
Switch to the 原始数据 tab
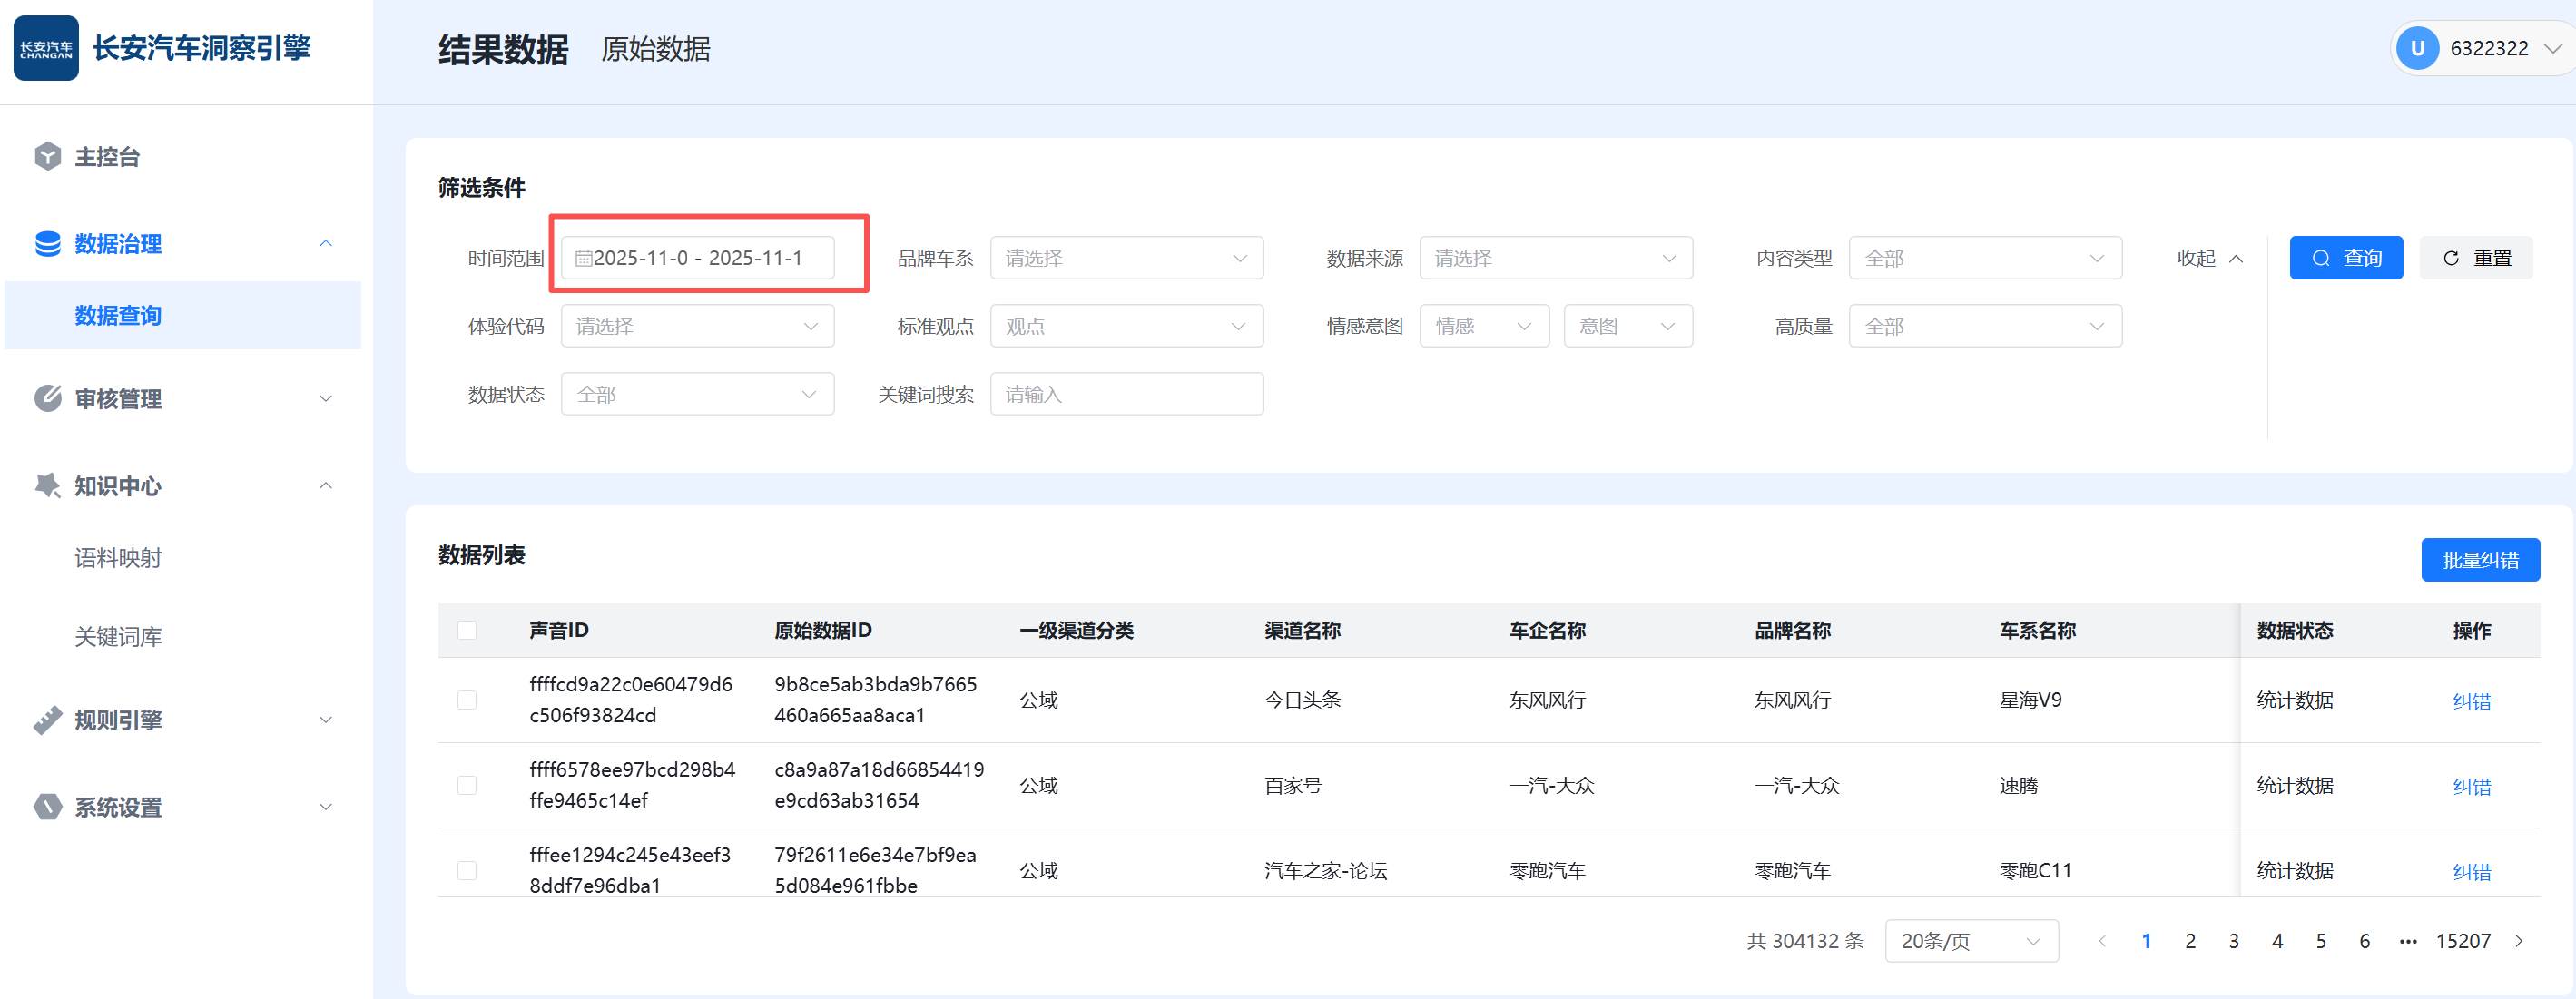[655, 49]
